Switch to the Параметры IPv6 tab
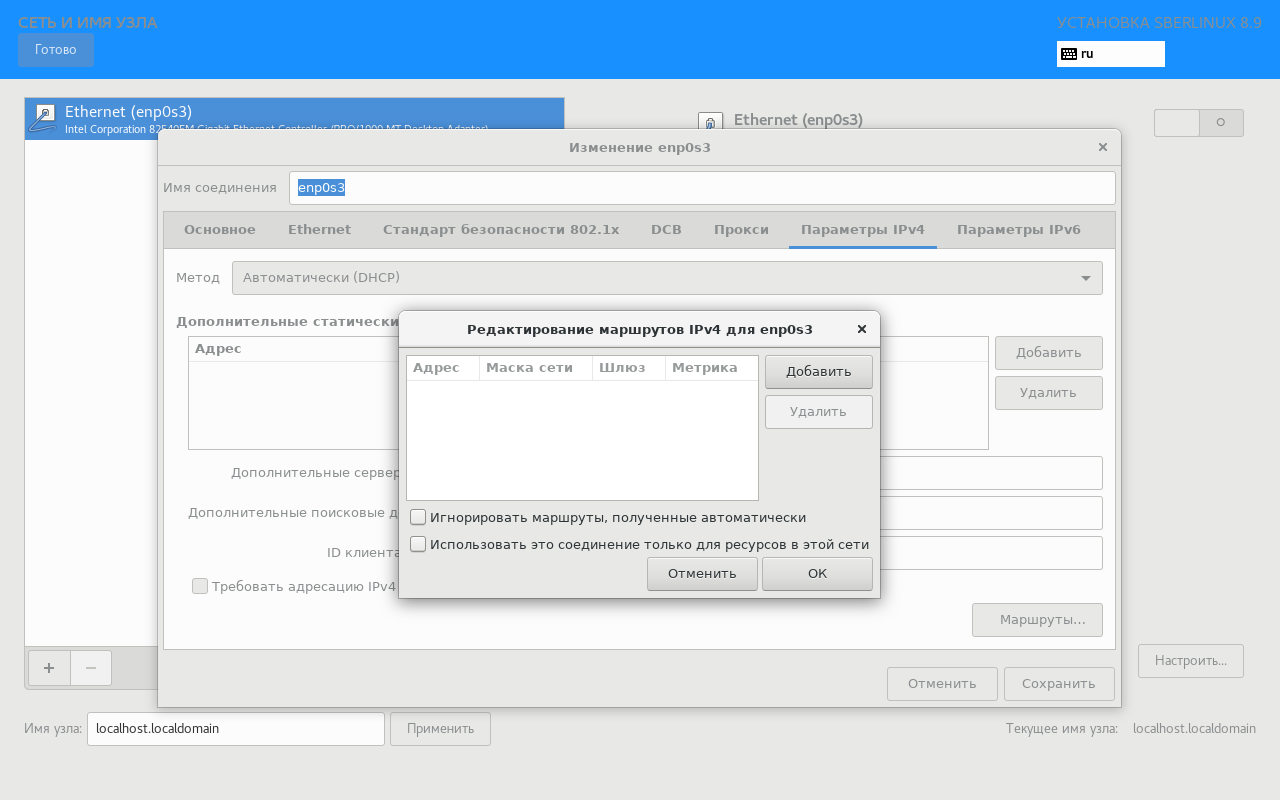The width and height of the screenshot is (1280, 800). click(1018, 229)
